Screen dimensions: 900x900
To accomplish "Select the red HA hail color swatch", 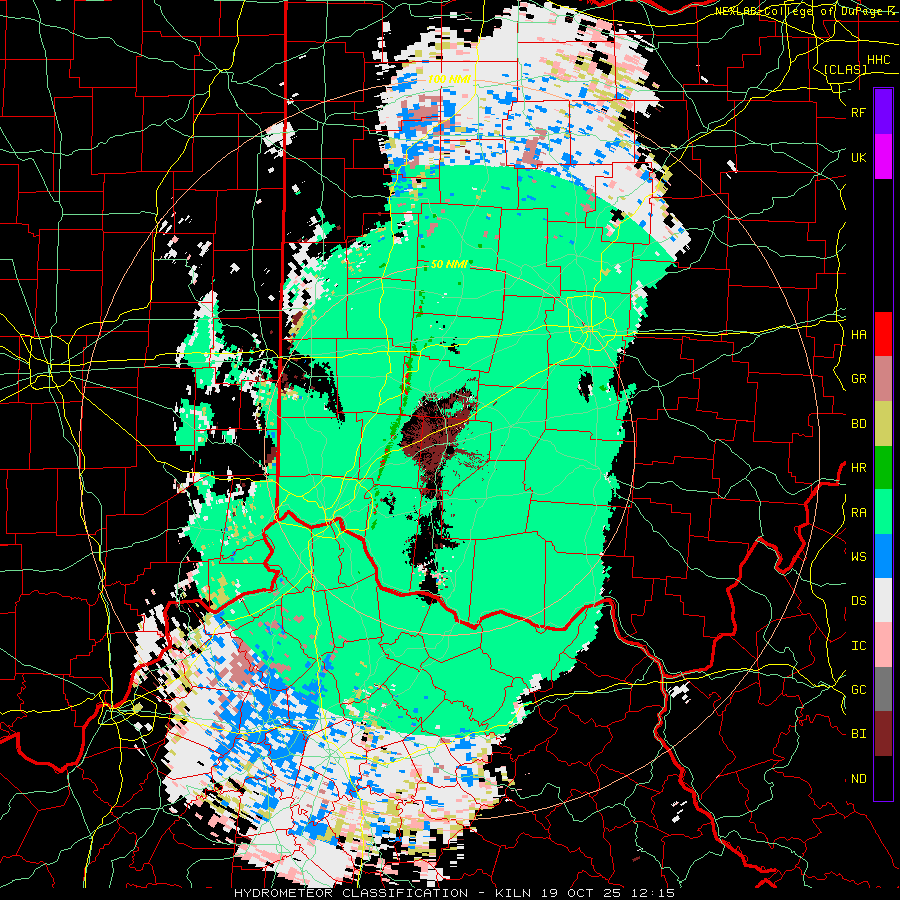I will click(x=883, y=334).
